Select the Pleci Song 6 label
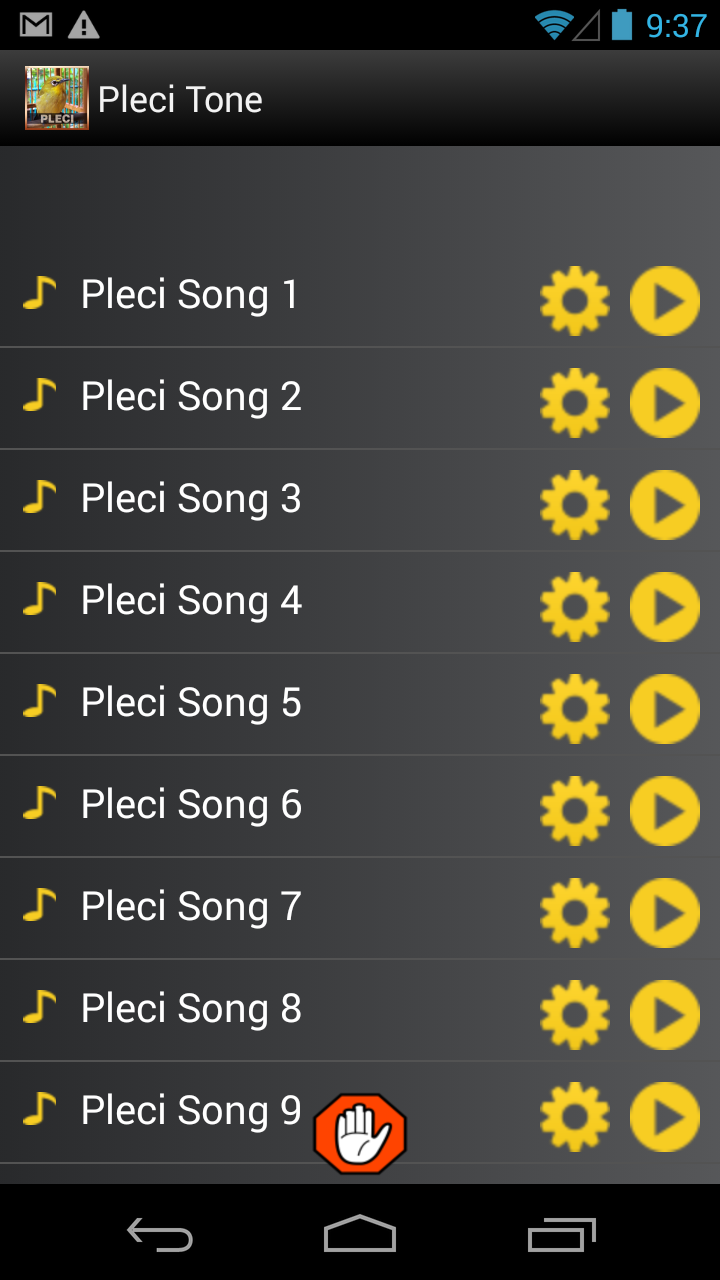720x1280 pixels. 190,805
